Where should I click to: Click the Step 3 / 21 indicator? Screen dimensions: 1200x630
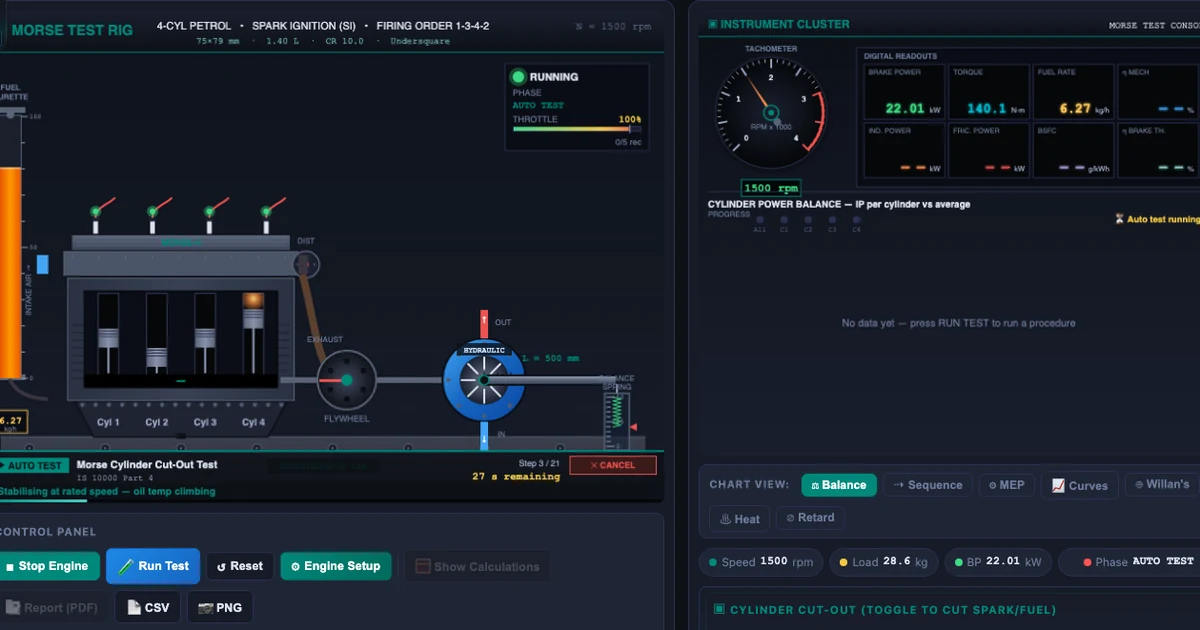540,464
